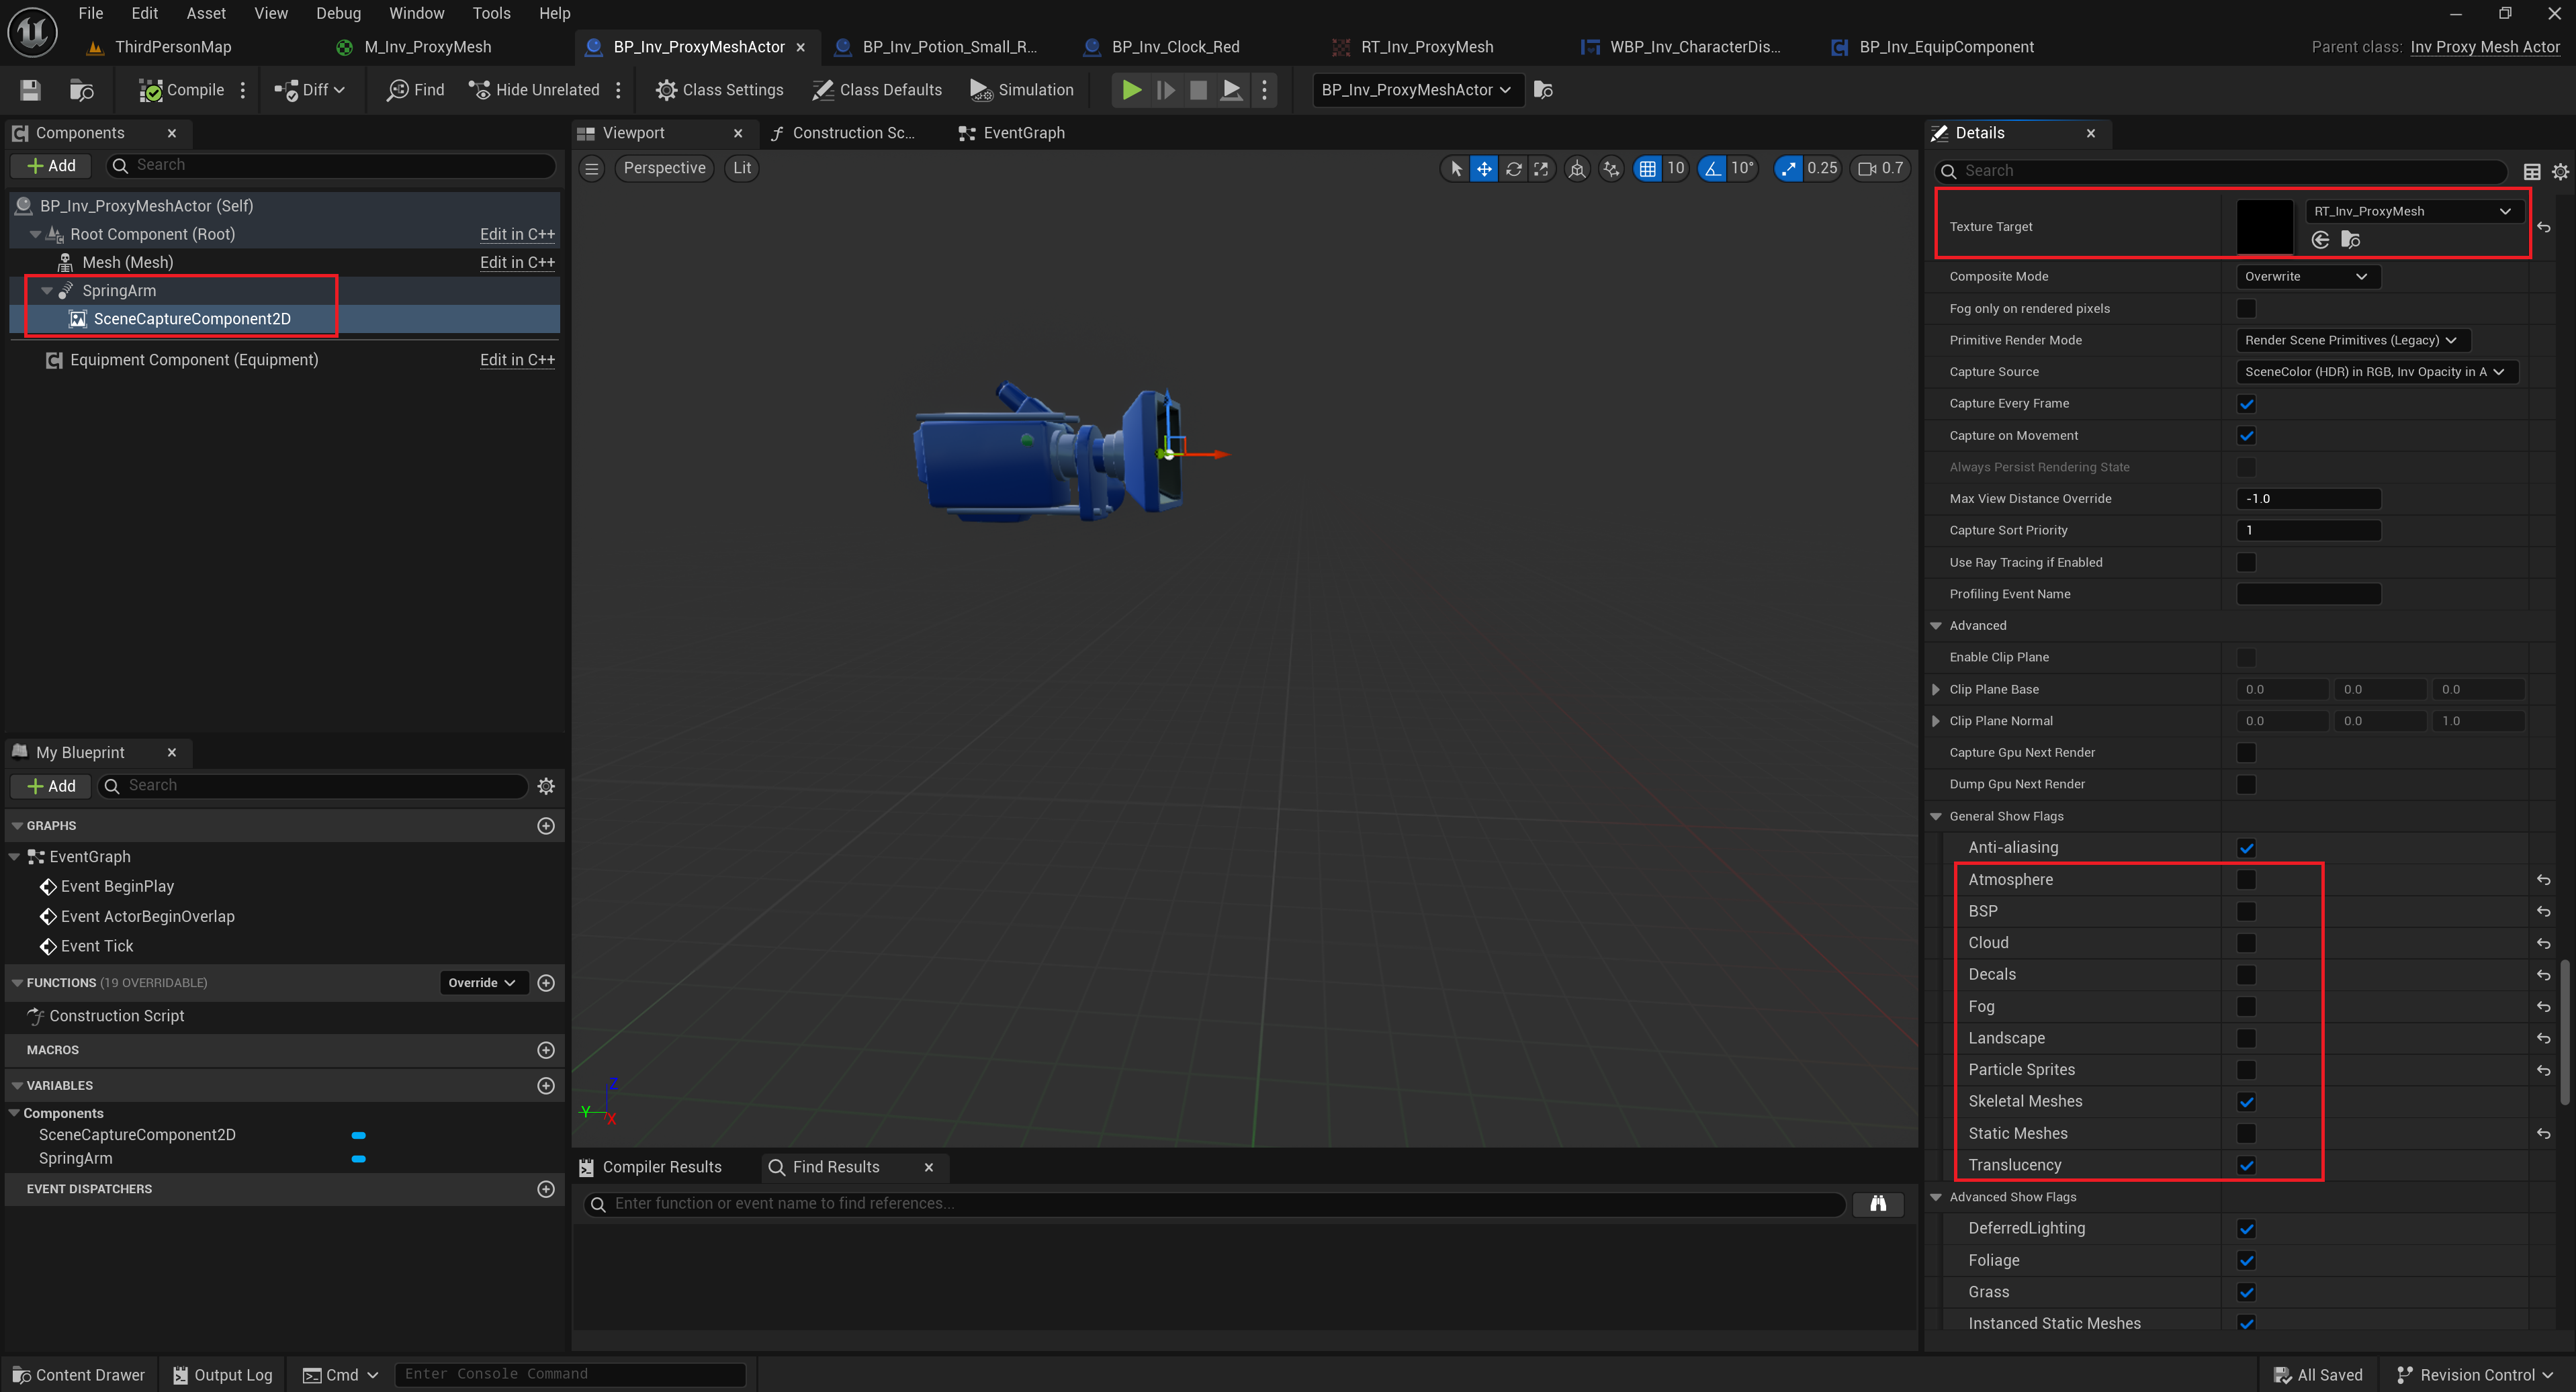This screenshot has height=1392, width=2576.
Task: Collapse the General Show Flags section
Action: pos(1936,816)
